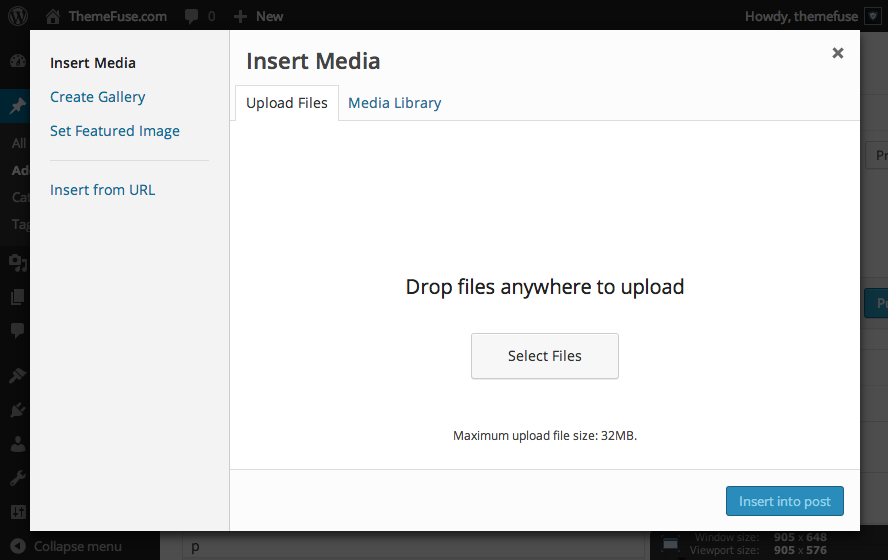Click the plus icon next to New

coord(240,16)
